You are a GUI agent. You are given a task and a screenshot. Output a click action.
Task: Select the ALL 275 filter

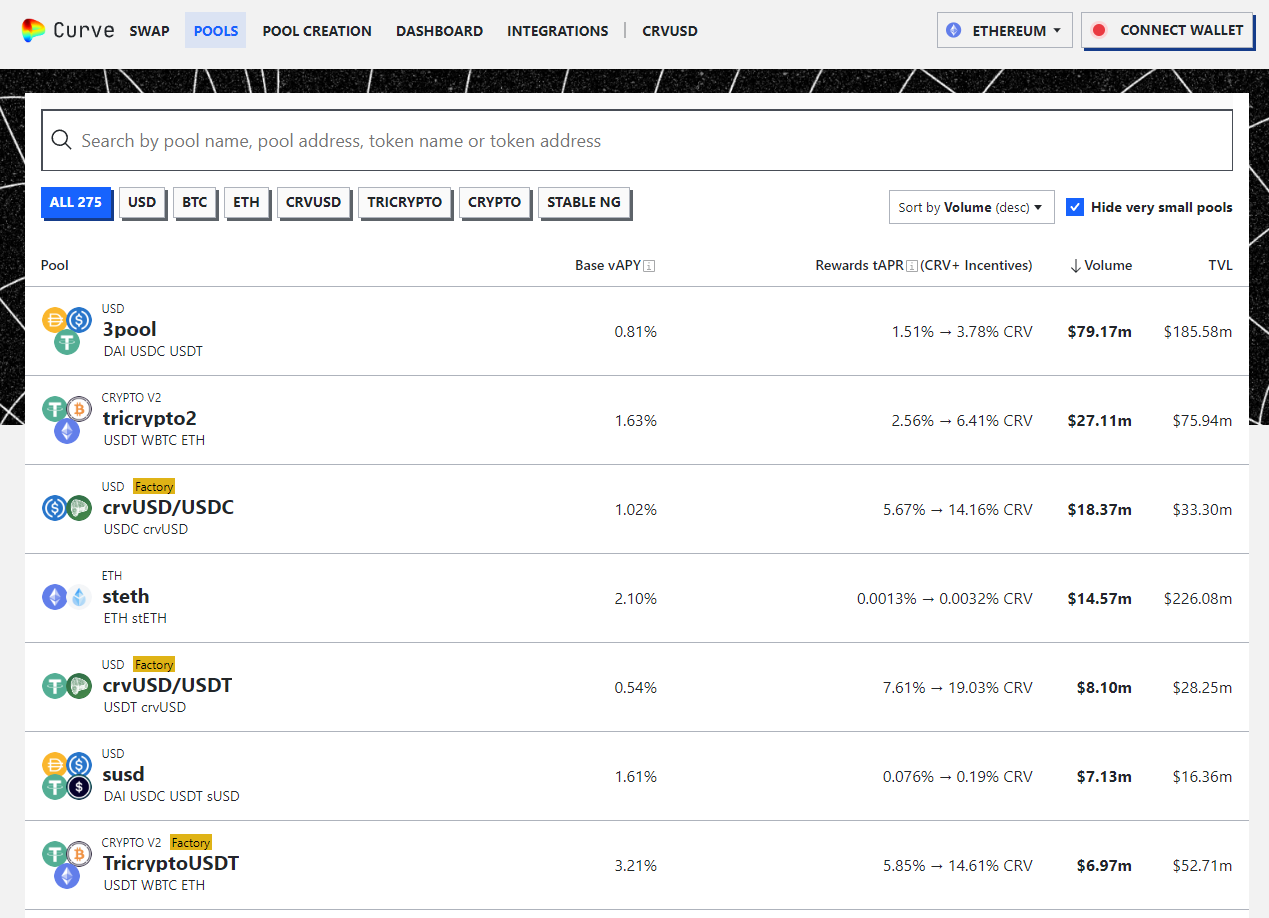[x=76, y=202]
